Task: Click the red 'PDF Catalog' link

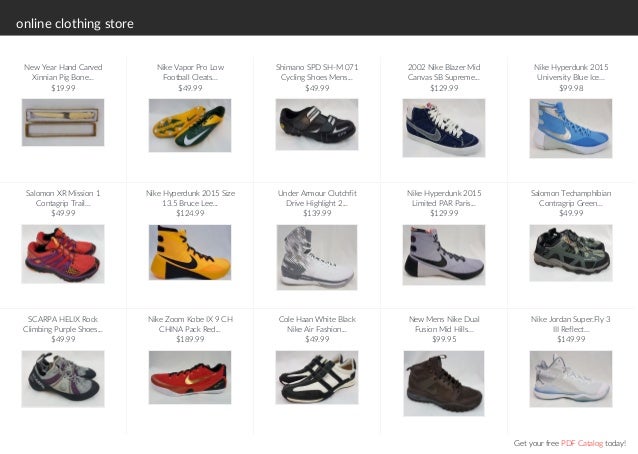Action: [582, 443]
